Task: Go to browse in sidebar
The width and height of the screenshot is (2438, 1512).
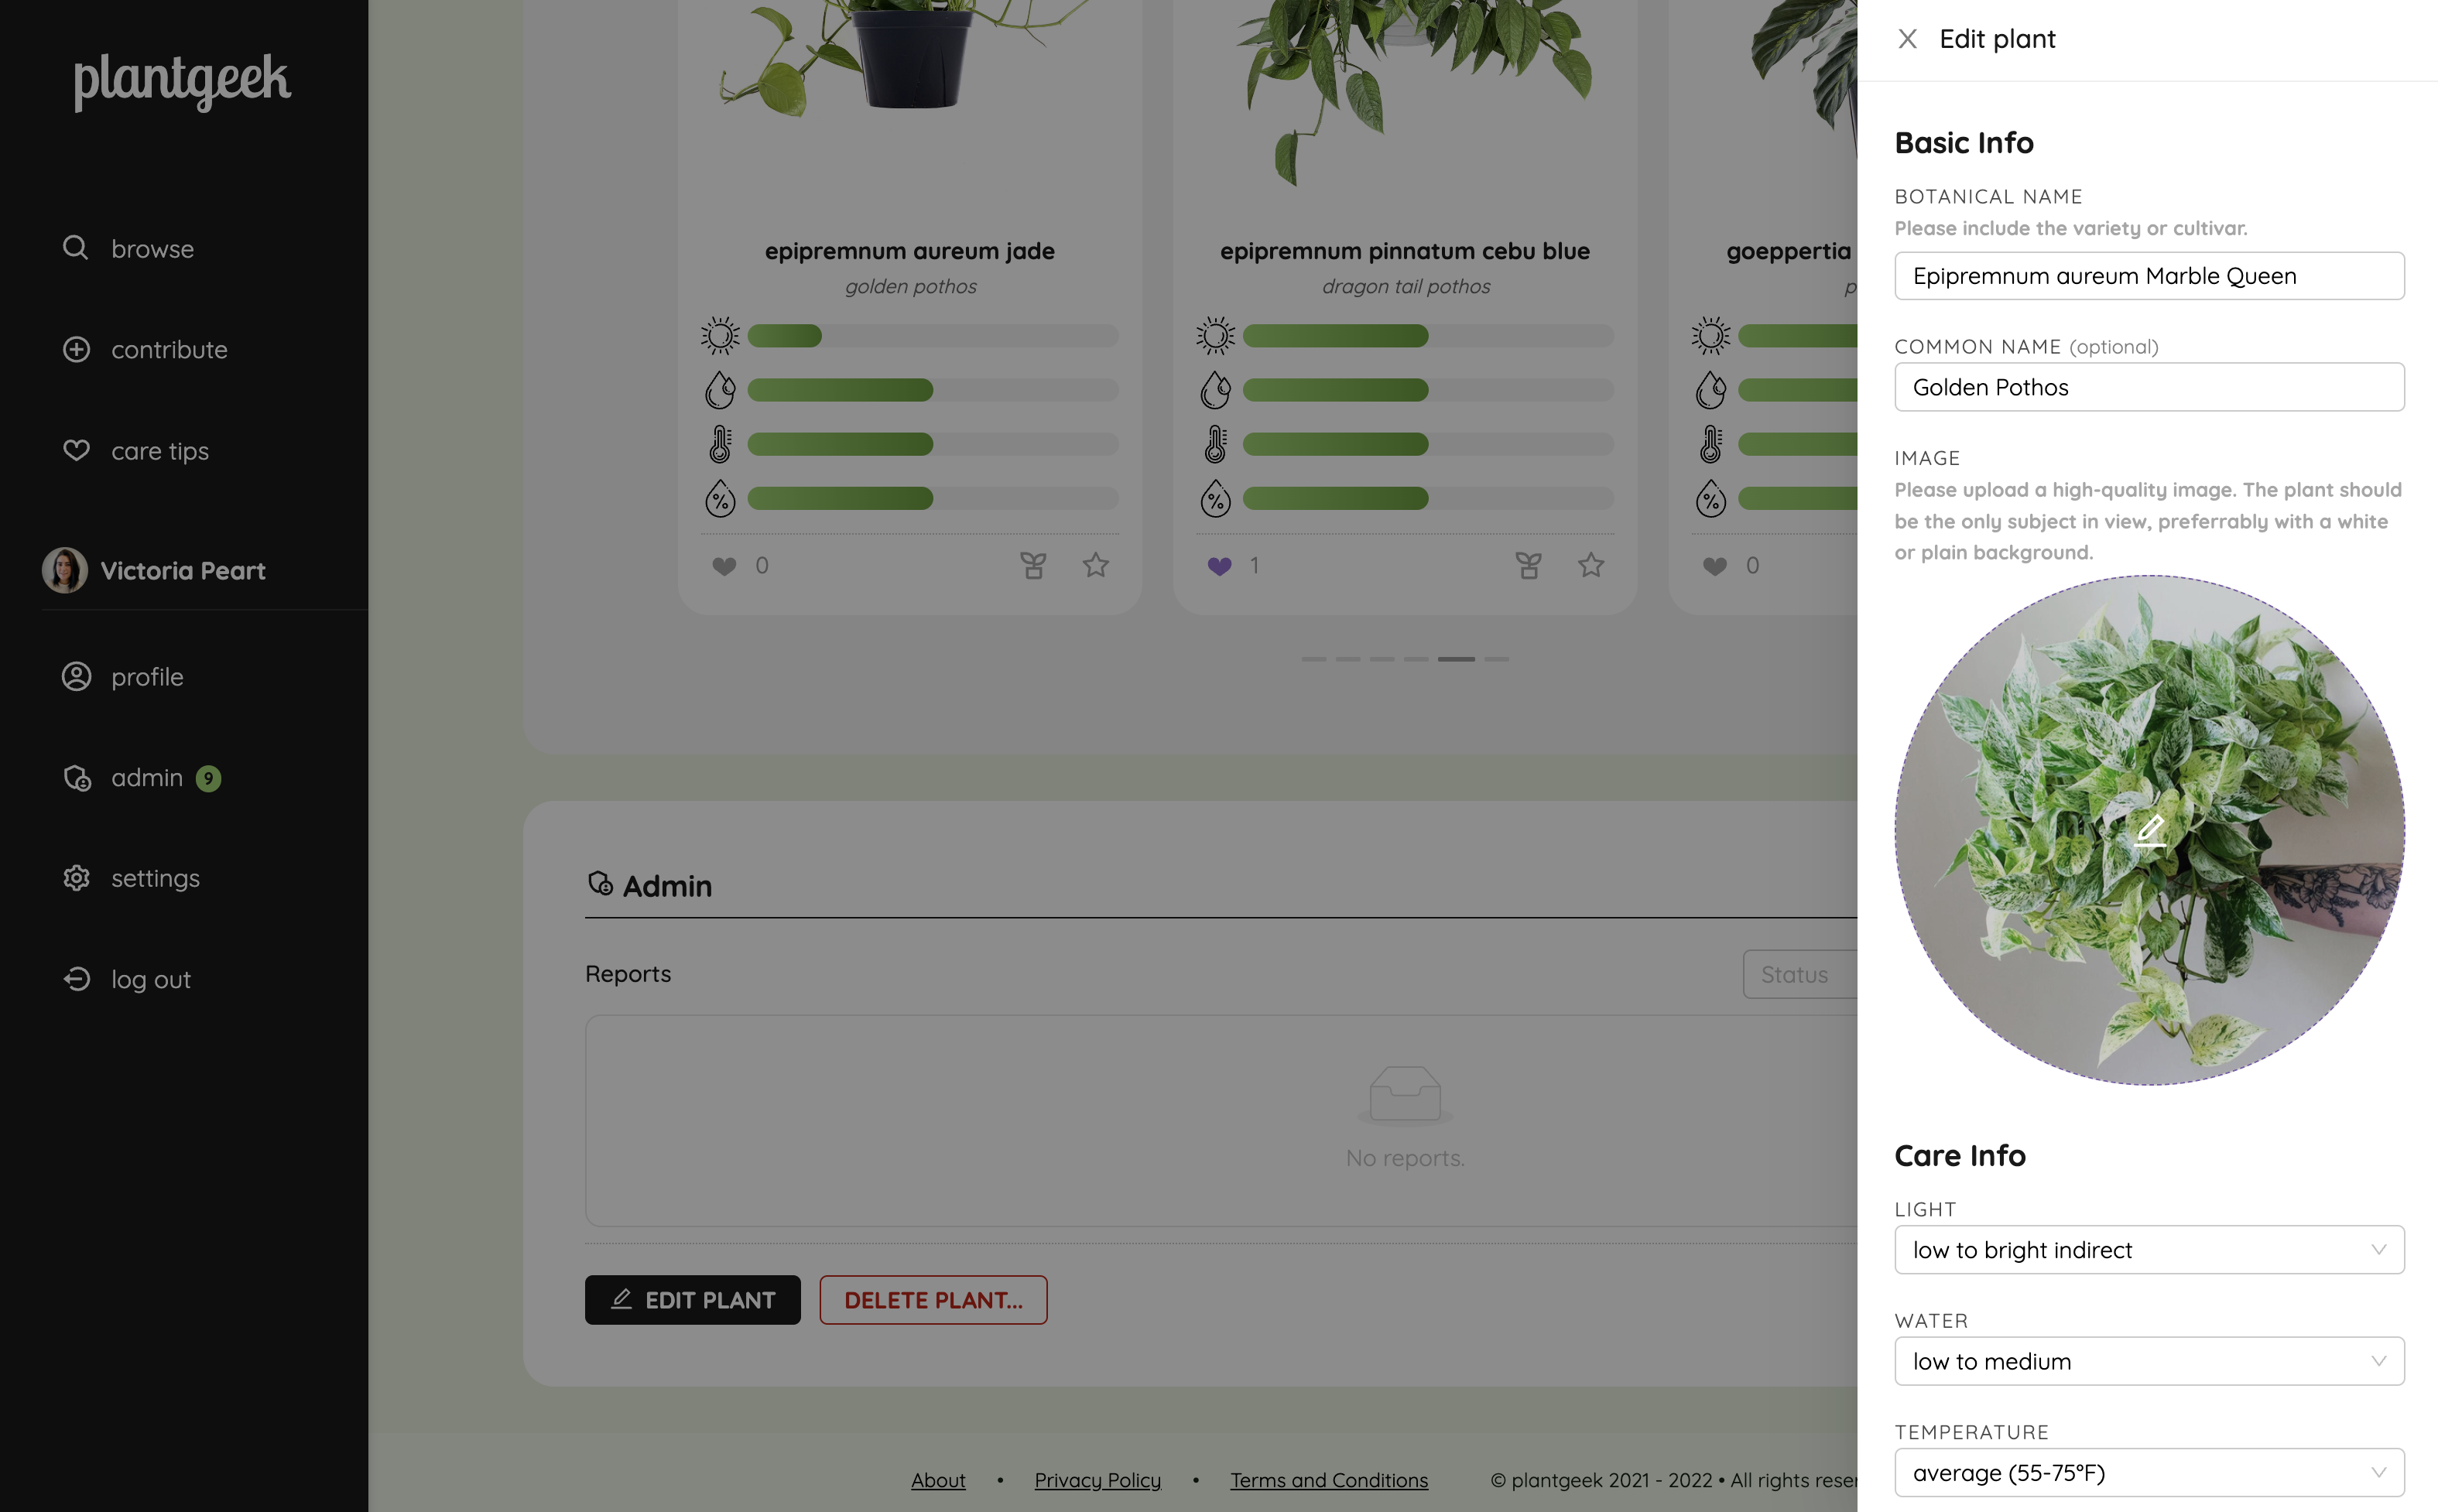Action: coord(128,248)
